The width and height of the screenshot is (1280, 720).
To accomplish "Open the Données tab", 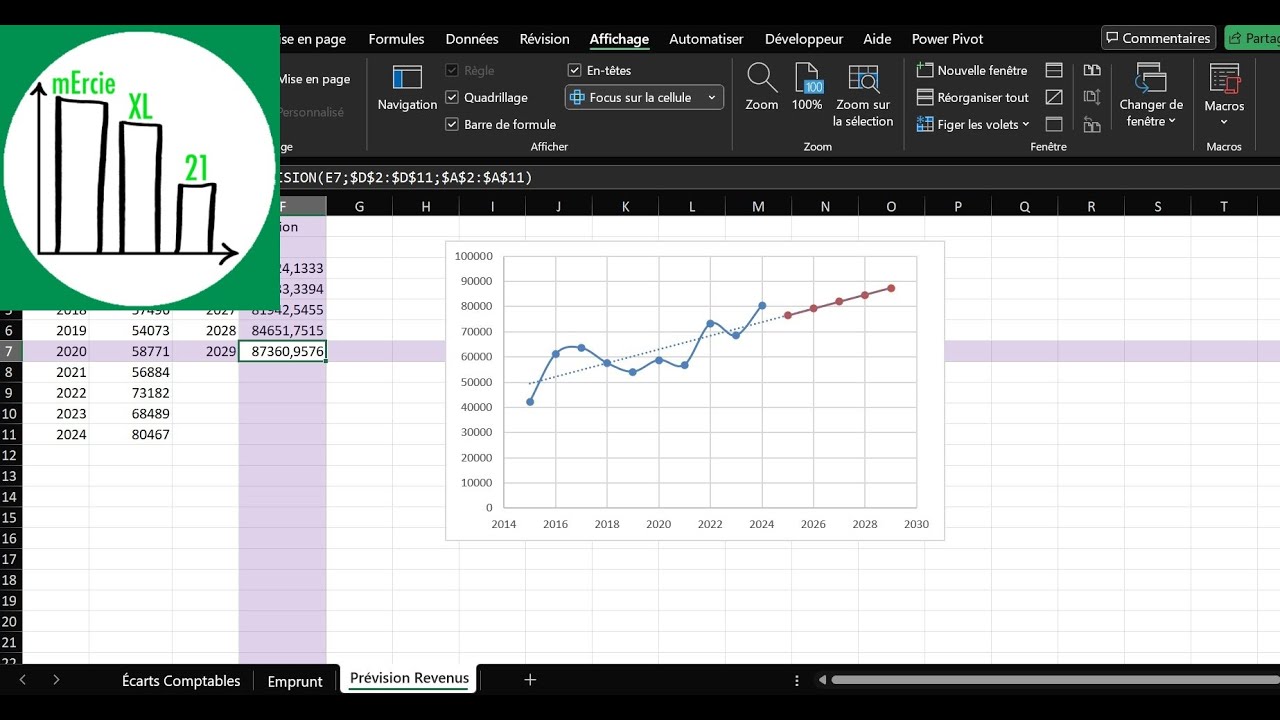I will [472, 39].
